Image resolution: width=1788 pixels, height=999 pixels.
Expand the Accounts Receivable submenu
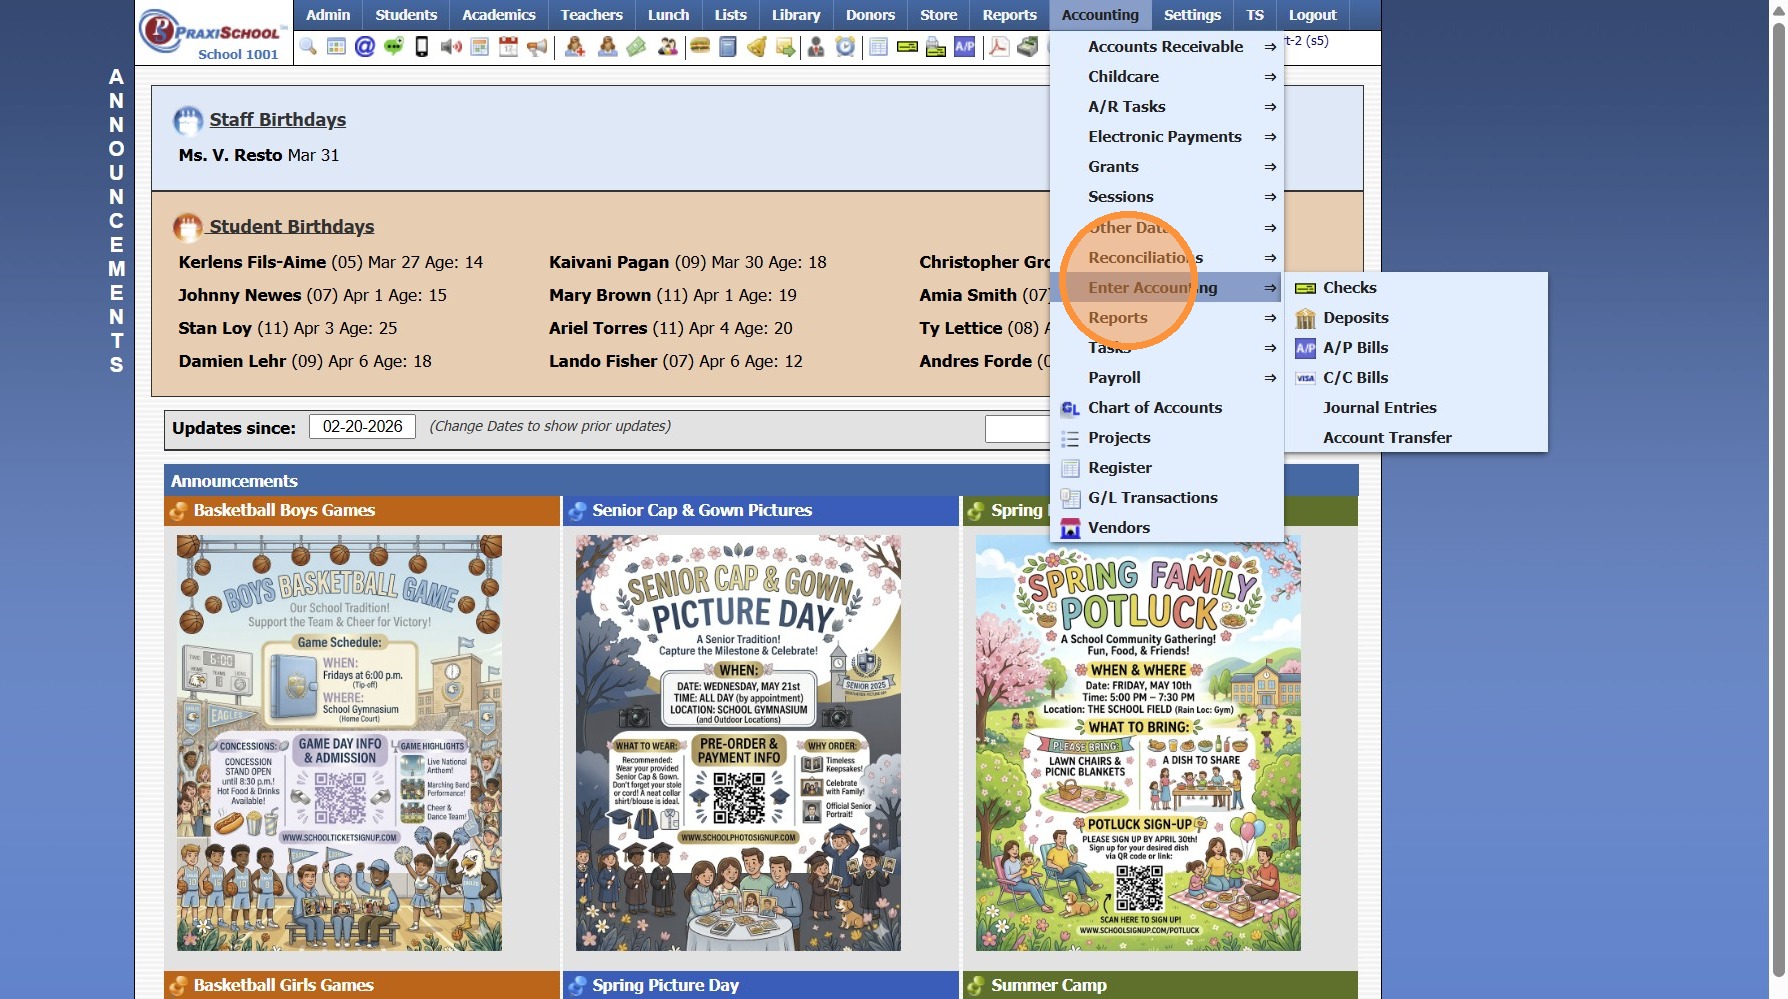(x=1167, y=47)
